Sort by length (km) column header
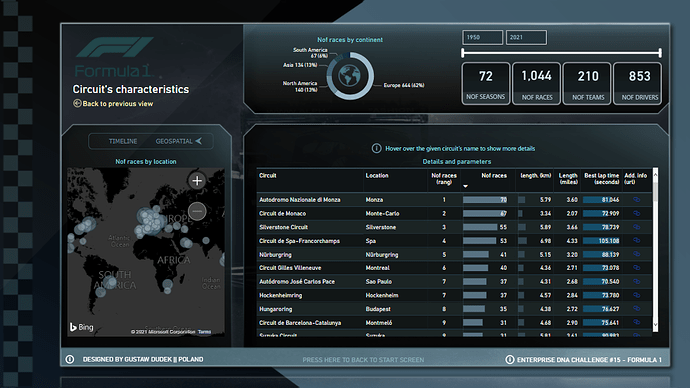 coord(536,176)
